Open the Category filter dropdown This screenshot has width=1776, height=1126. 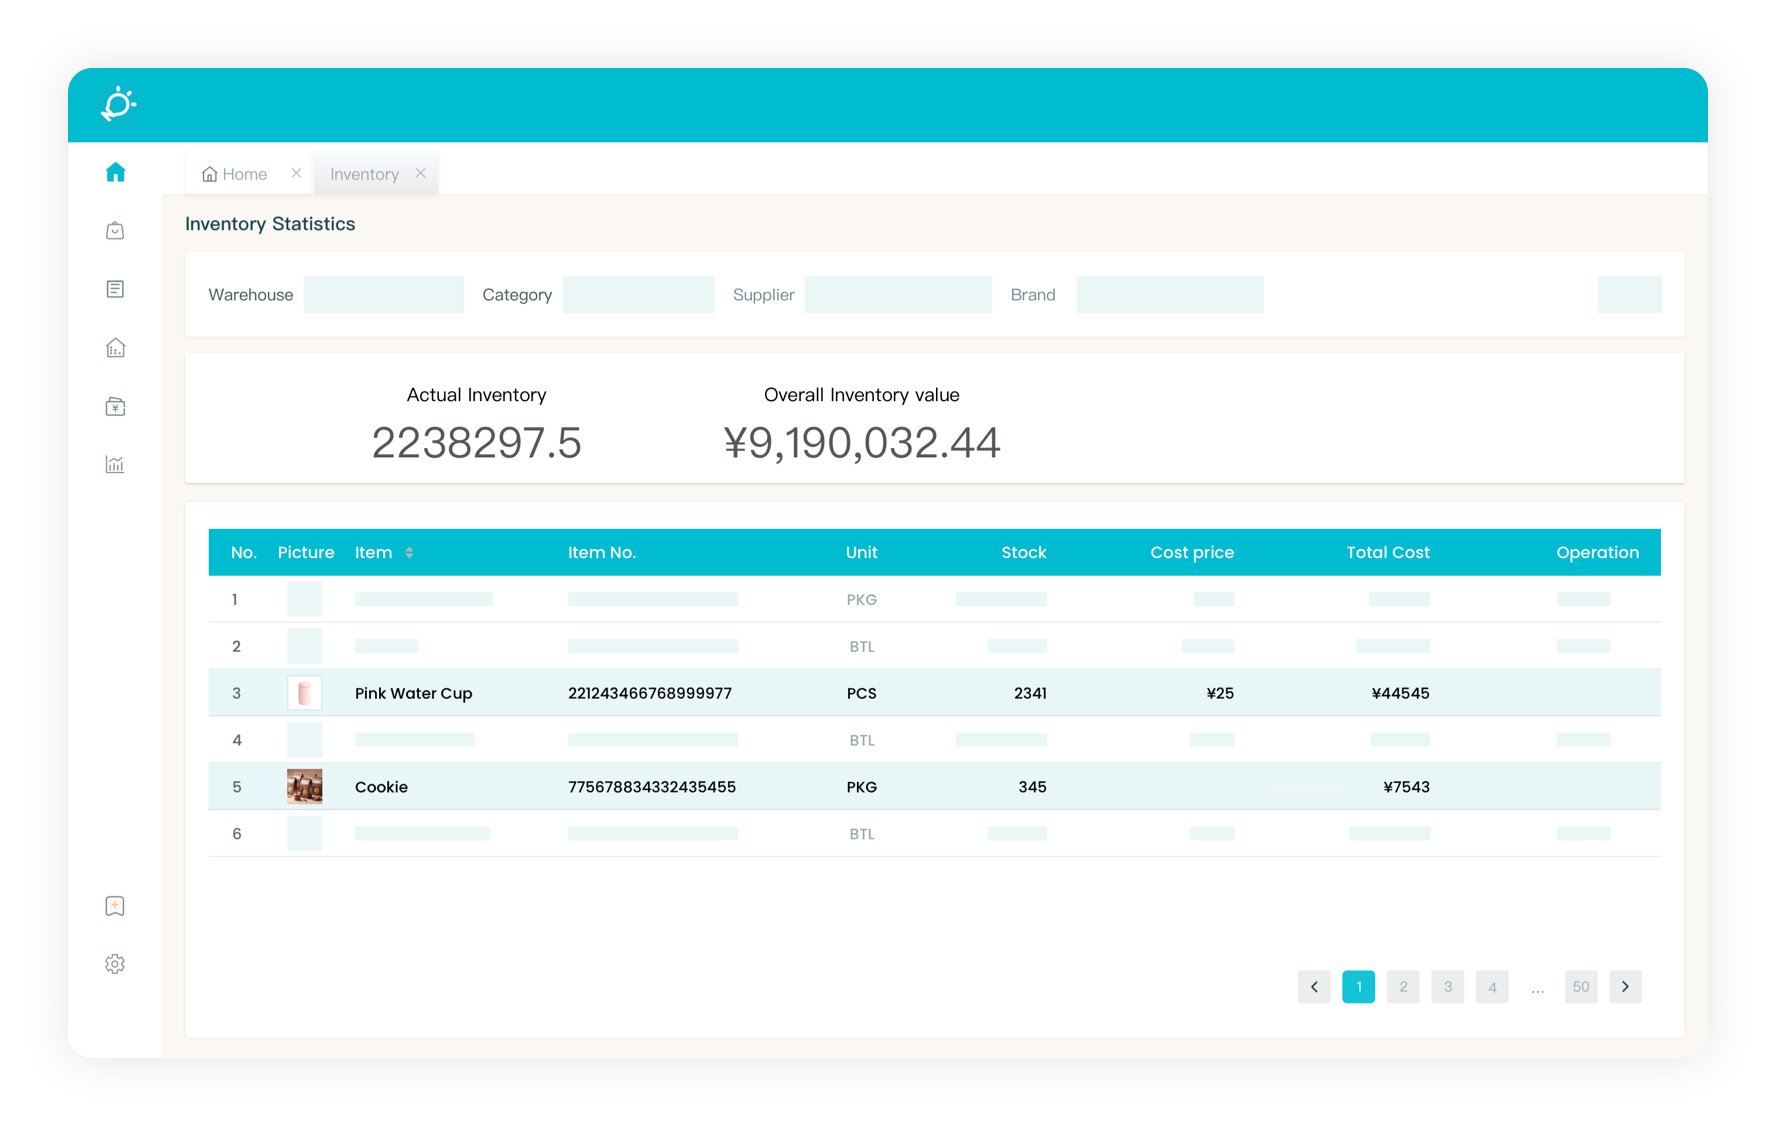point(638,295)
